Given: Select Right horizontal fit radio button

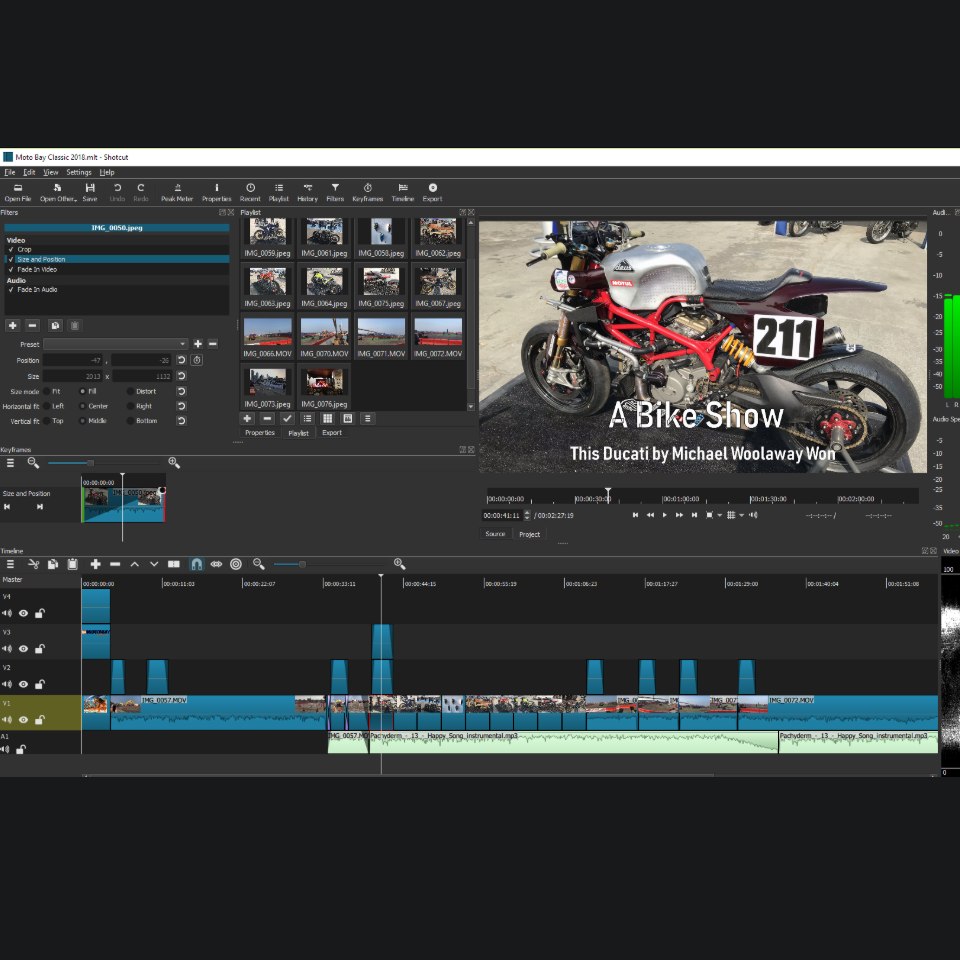Looking at the screenshot, I should [x=130, y=406].
